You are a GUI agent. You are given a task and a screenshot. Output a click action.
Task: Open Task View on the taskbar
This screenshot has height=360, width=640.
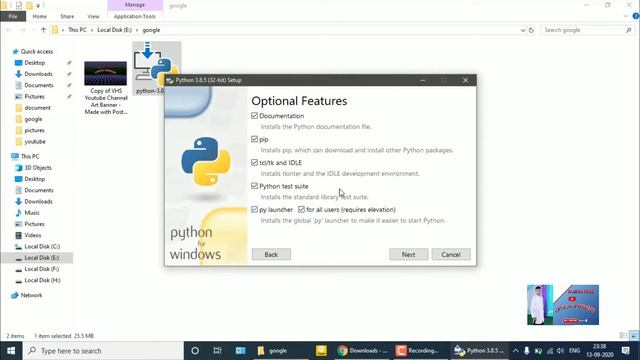coord(218,351)
